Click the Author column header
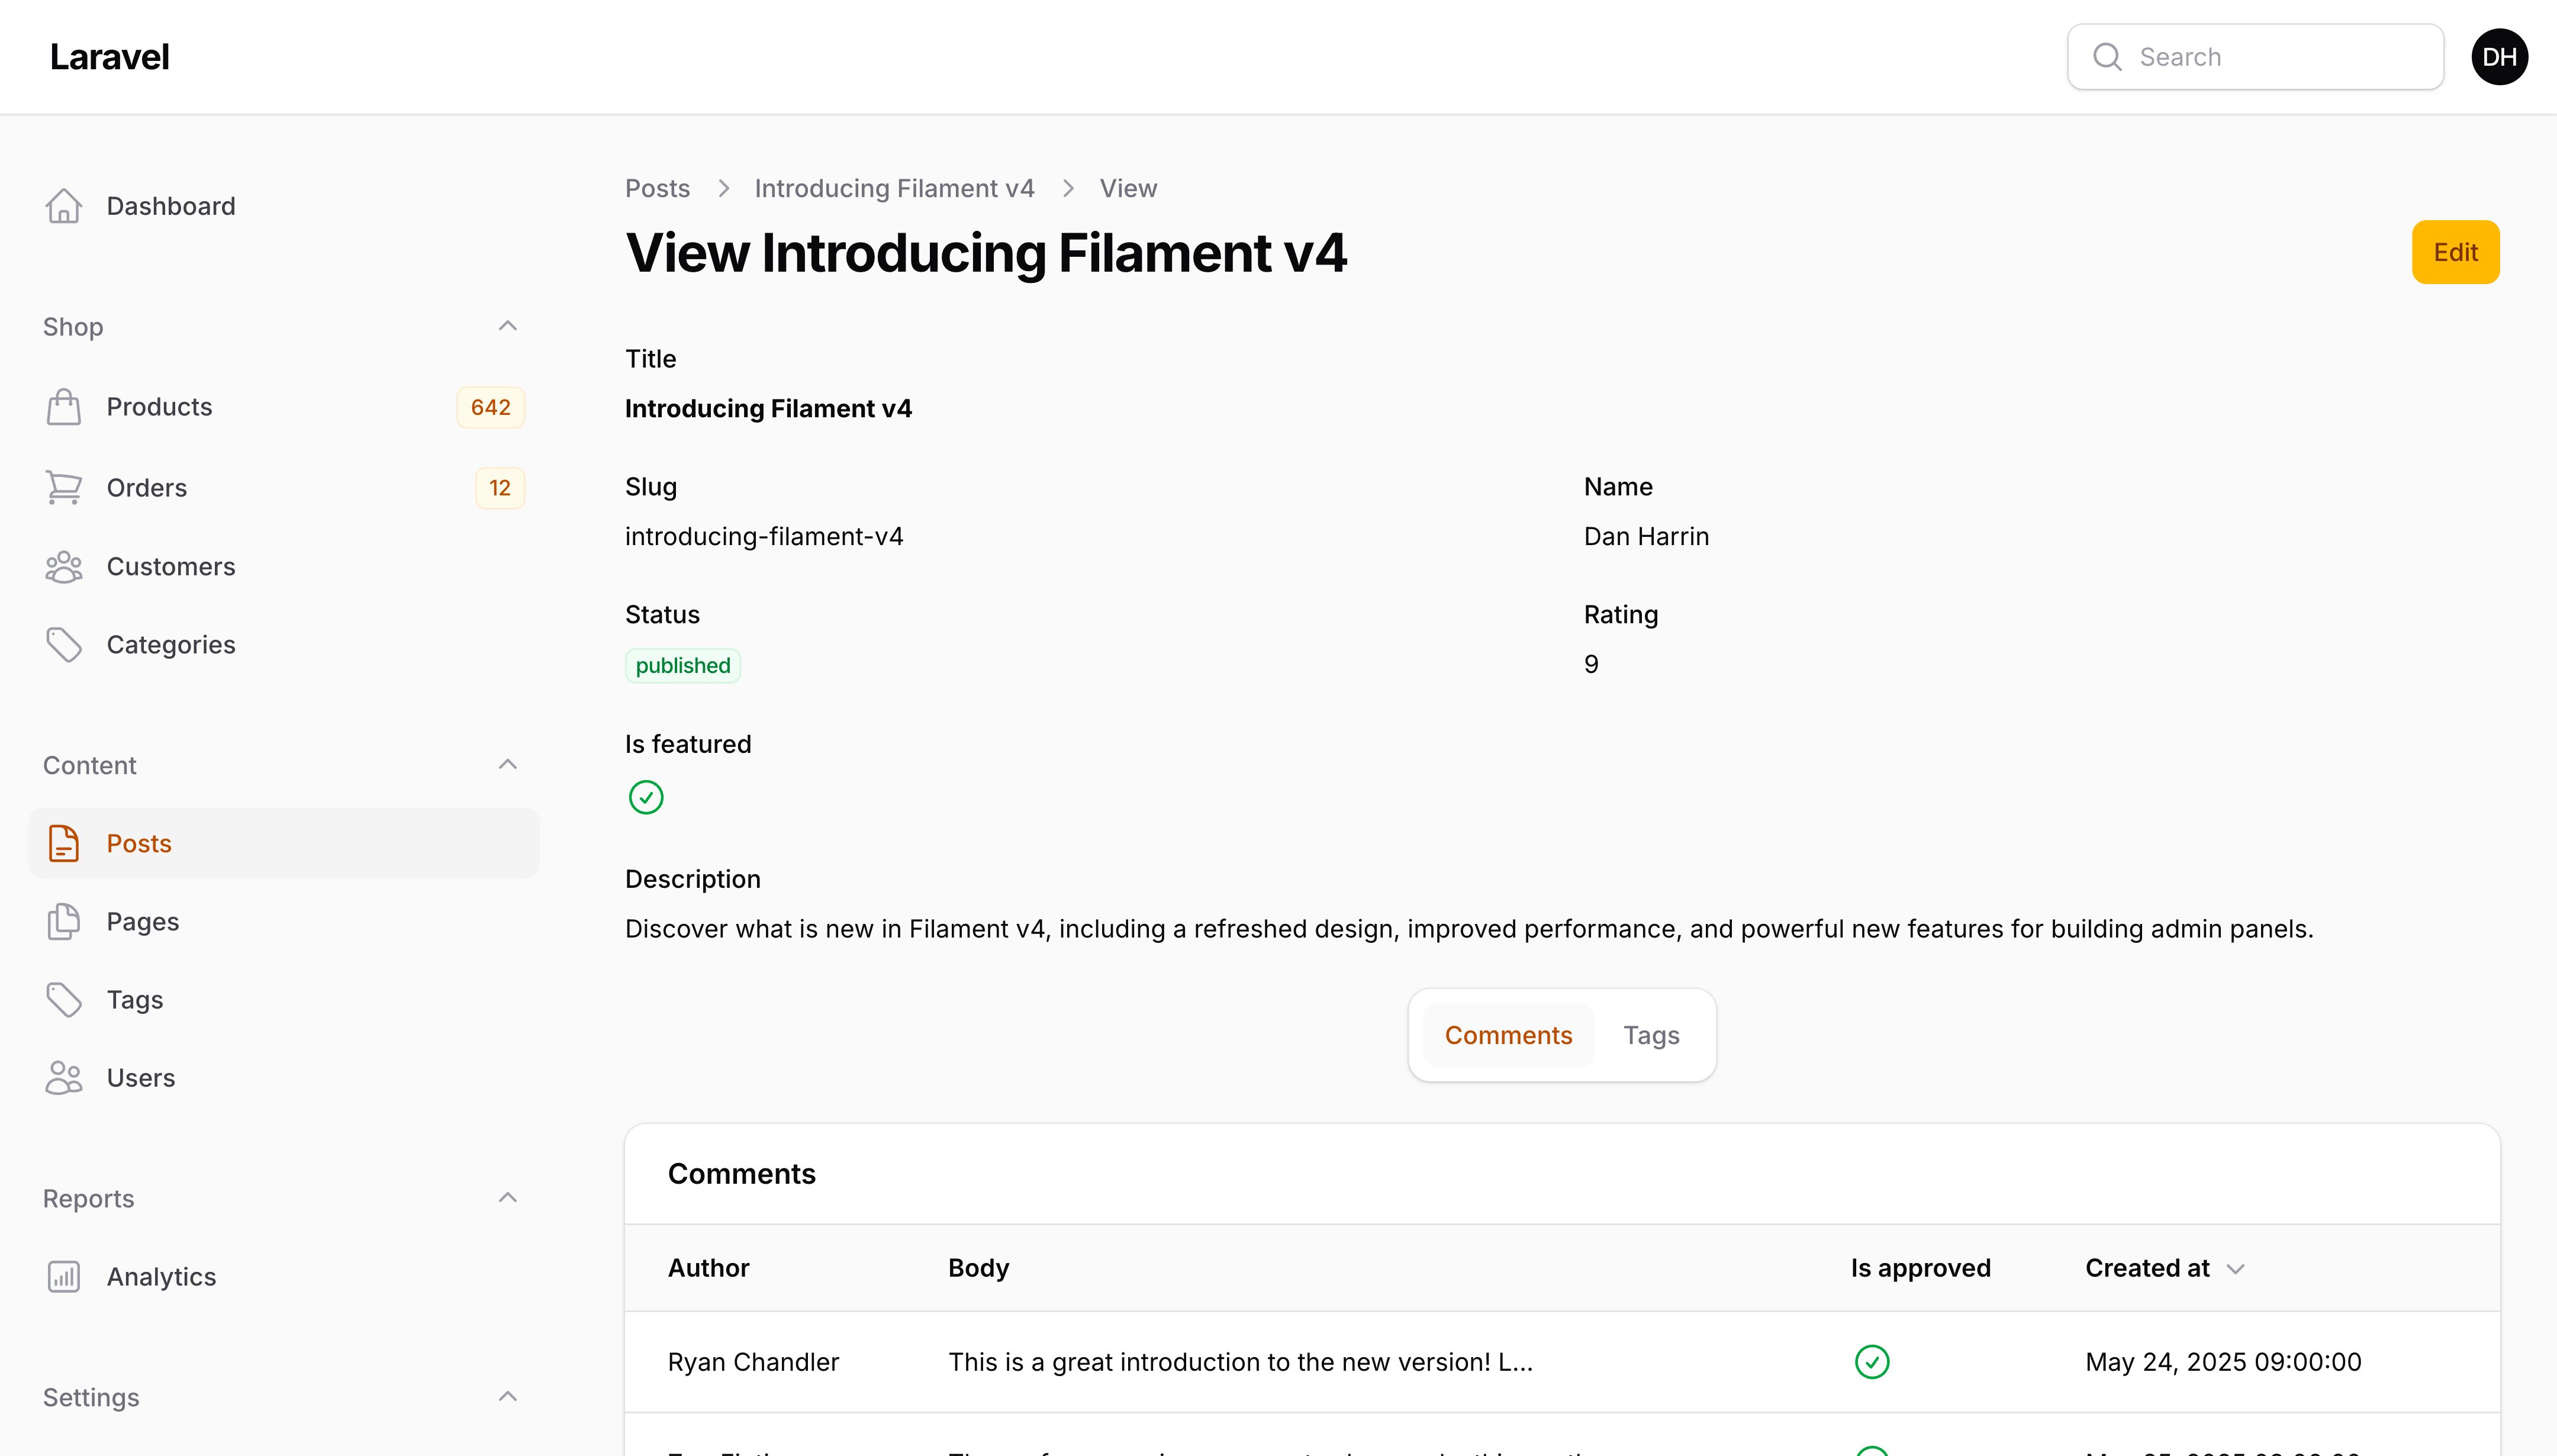Screen dimensions: 2557x1456 (708, 1268)
